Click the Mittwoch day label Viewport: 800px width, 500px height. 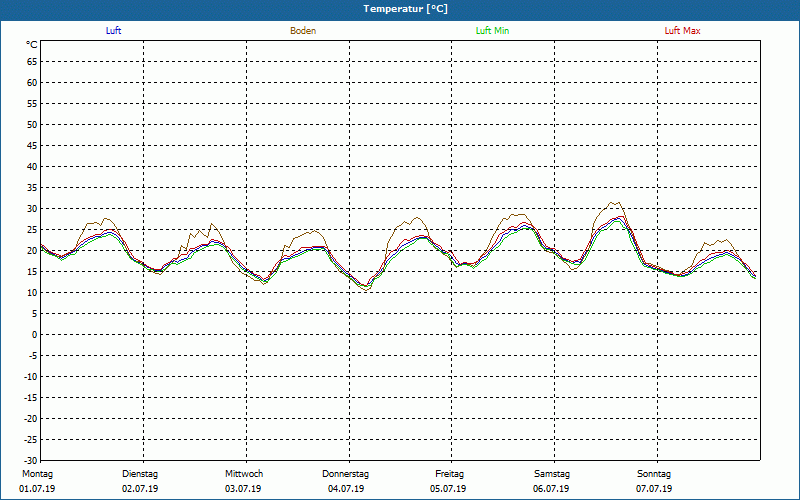(x=244, y=474)
